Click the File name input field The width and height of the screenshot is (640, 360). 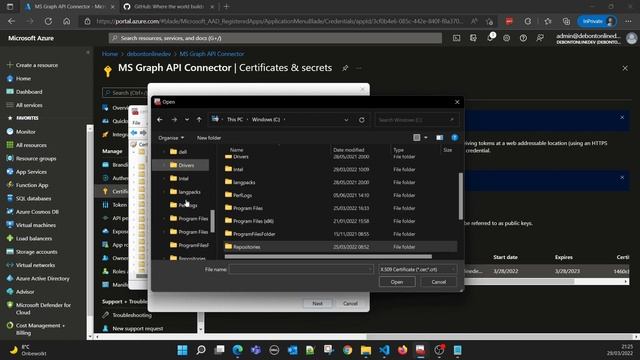point(301,269)
